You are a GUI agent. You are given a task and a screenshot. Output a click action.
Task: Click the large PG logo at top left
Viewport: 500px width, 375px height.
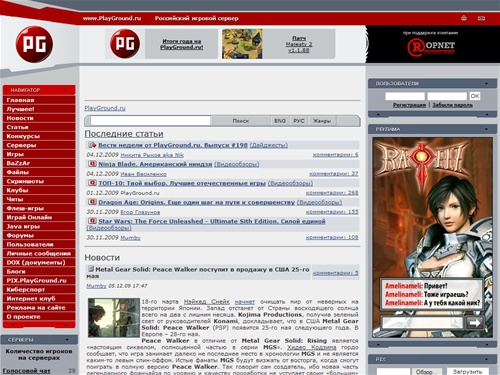[34, 44]
